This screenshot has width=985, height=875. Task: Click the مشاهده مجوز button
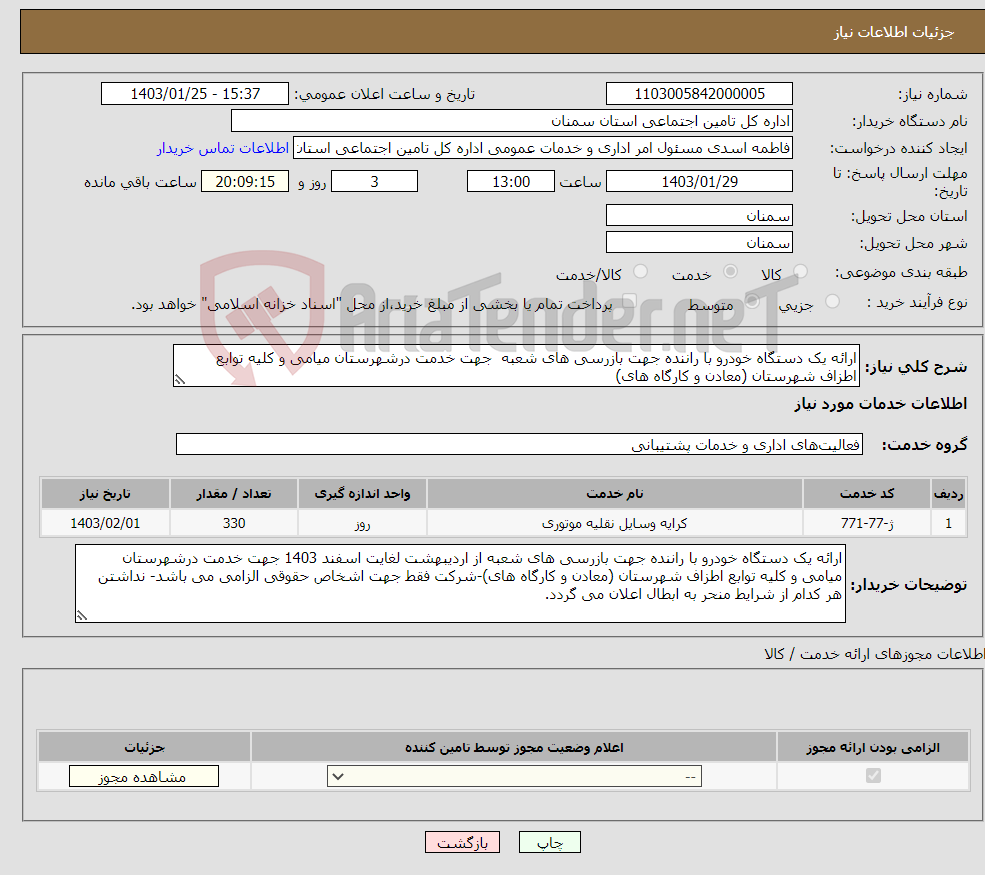coord(144,776)
